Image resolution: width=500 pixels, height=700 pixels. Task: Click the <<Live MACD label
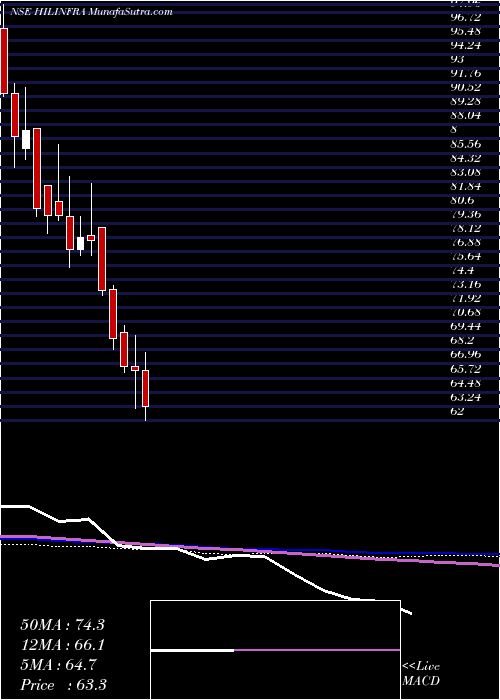[x=421, y=673]
